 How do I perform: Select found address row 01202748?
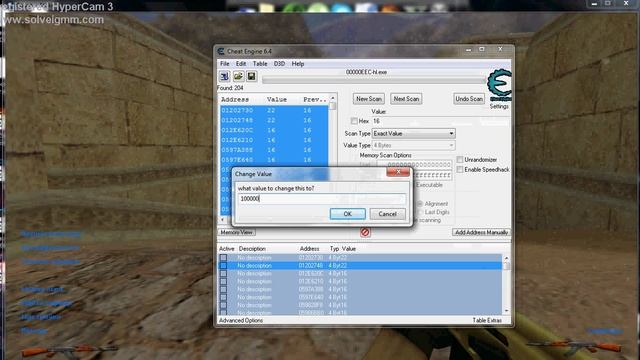click(x=274, y=120)
